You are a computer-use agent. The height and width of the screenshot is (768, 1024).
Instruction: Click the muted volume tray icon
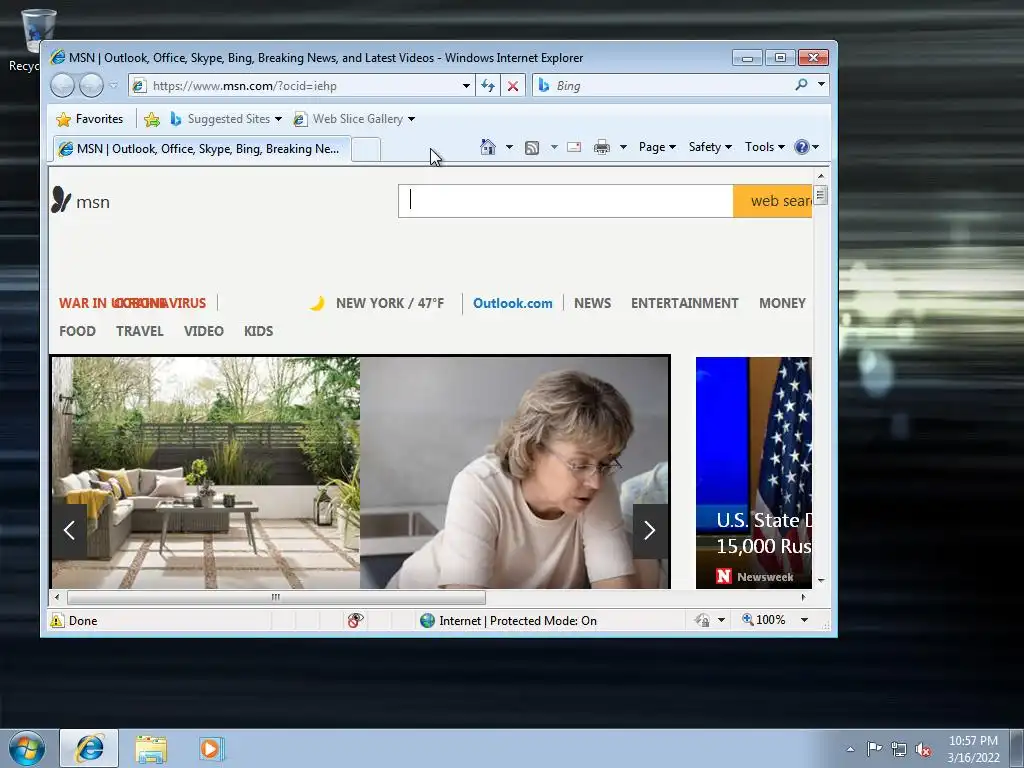click(923, 749)
